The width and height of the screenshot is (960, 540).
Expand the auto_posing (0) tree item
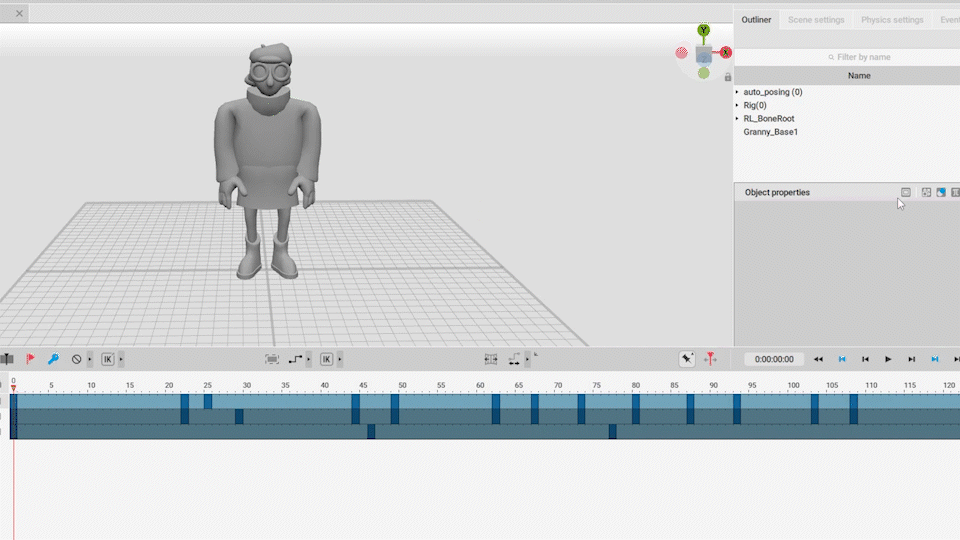pos(738,92)
